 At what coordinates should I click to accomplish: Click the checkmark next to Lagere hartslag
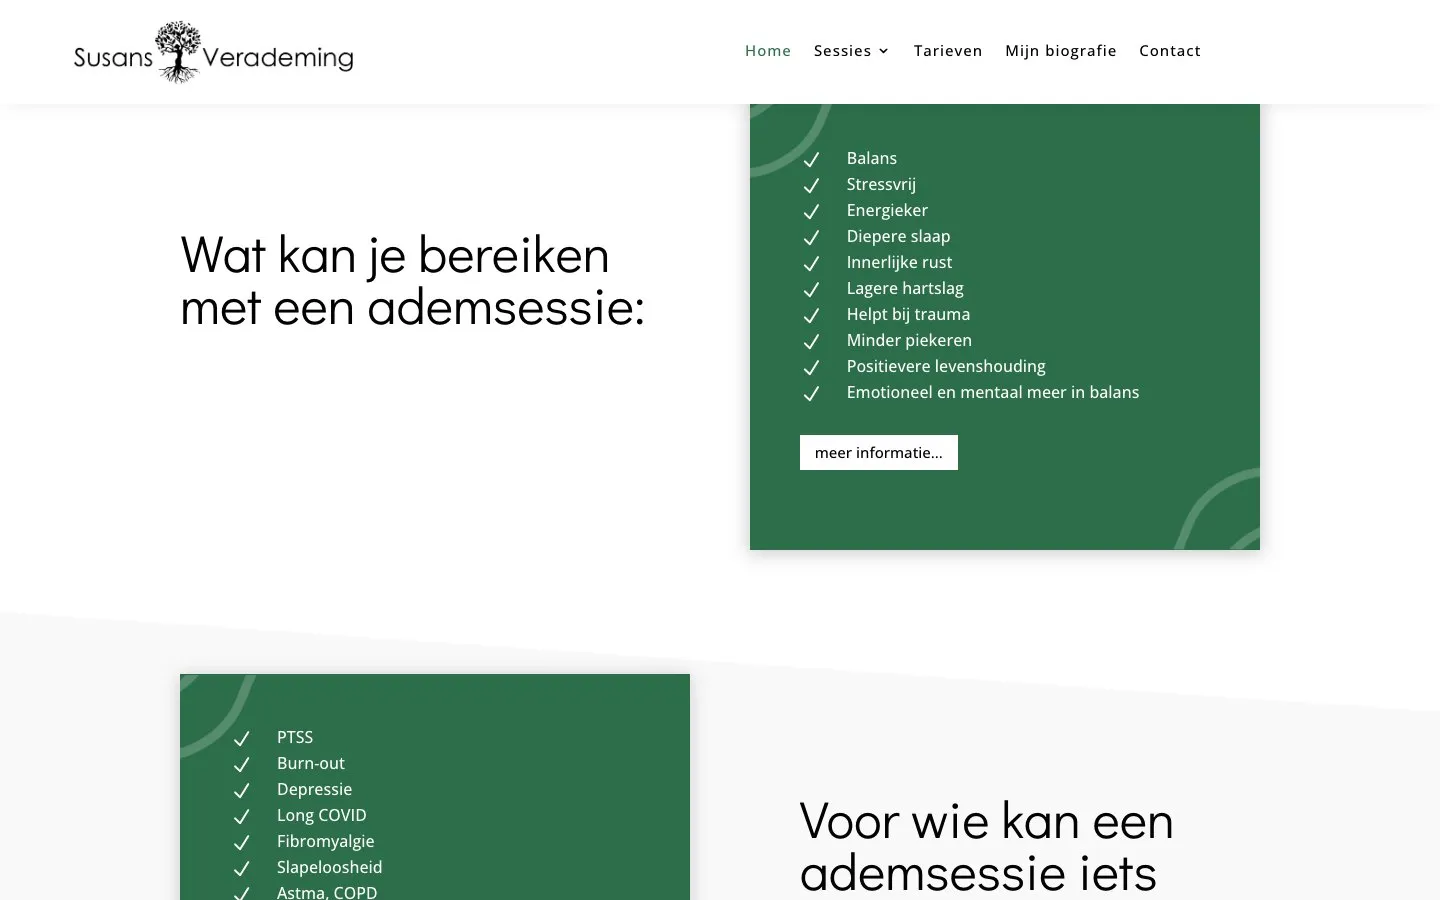click(811, 289)
